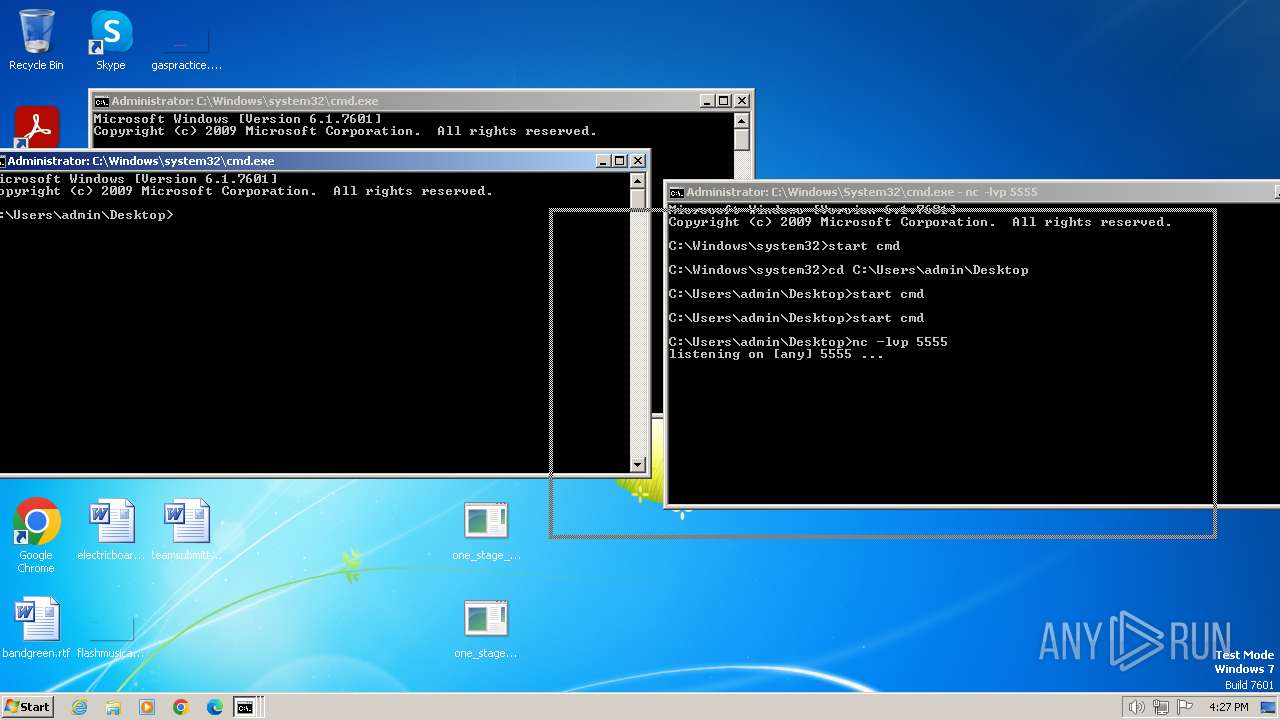Image resolution: width=1280 pixels, height=720 pixels.
Task: Select the lower one_stage desktop file
Action: click(486, 628)
